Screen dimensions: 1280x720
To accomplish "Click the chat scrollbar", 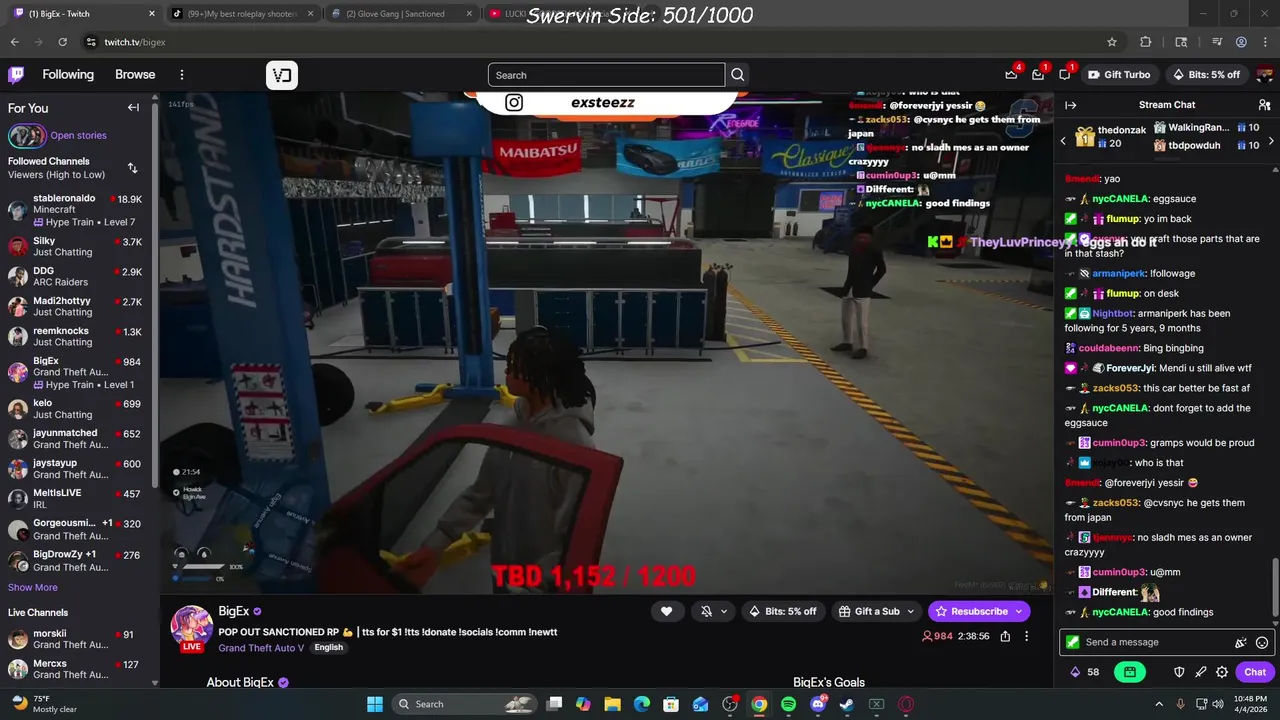I will tap(1275, 589).
